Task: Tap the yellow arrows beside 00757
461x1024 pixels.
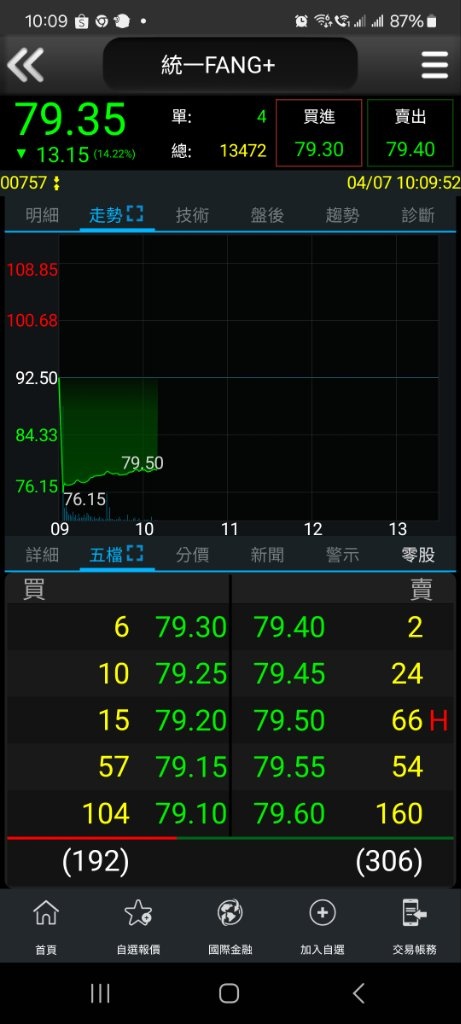Action: pos(57,183)
